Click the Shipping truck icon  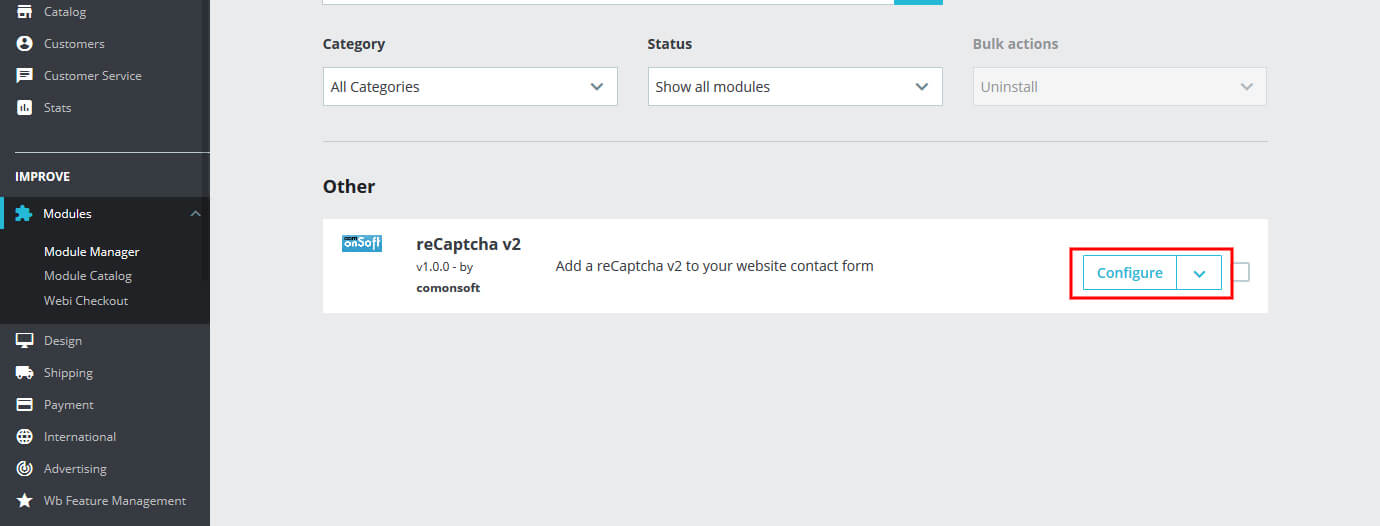[x=25, y=373]
